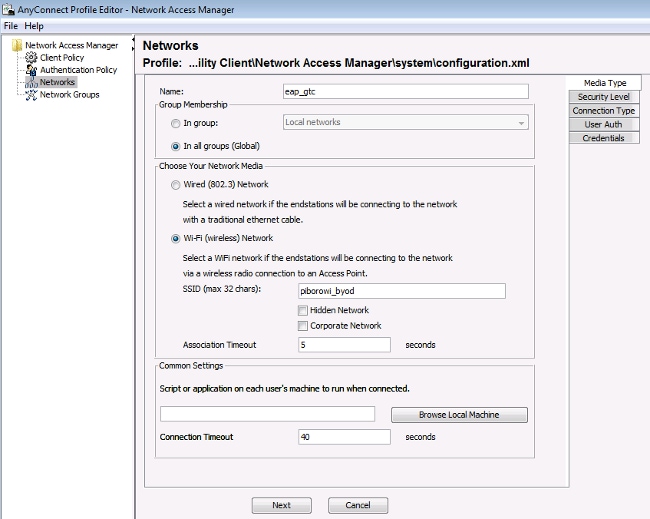
Task: Click the AnyConnect Profile Editor title bar icon
Action: click(x=8, y=9)
